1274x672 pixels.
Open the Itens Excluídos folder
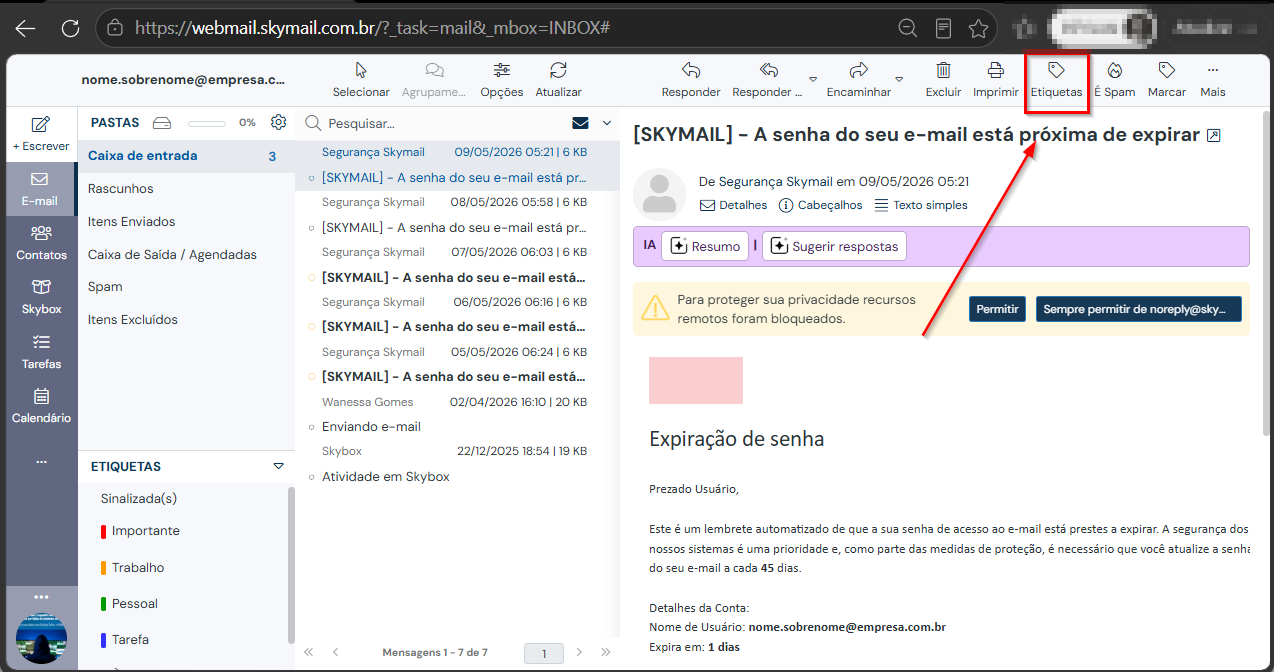[x=185, y=320]
